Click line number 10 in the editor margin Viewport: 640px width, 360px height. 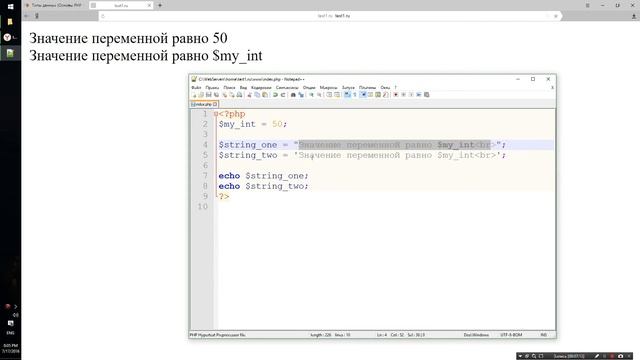pyautogui.click(x=203, y=207)
